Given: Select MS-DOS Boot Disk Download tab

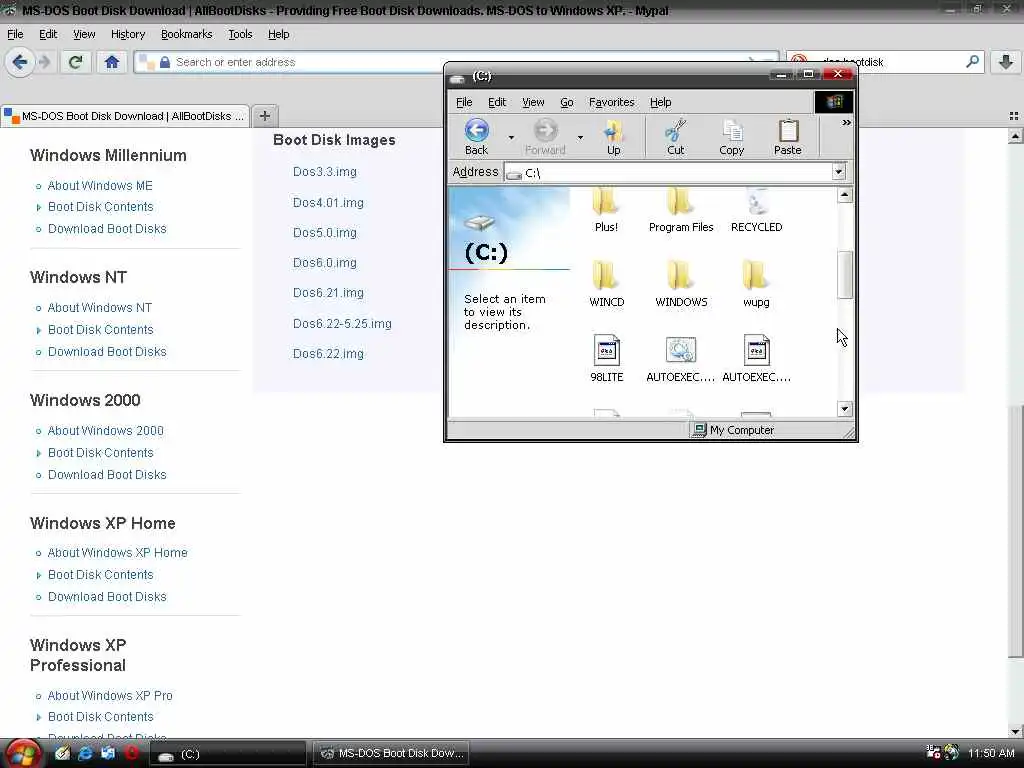Looking at the screenshot, I should 125,116.
